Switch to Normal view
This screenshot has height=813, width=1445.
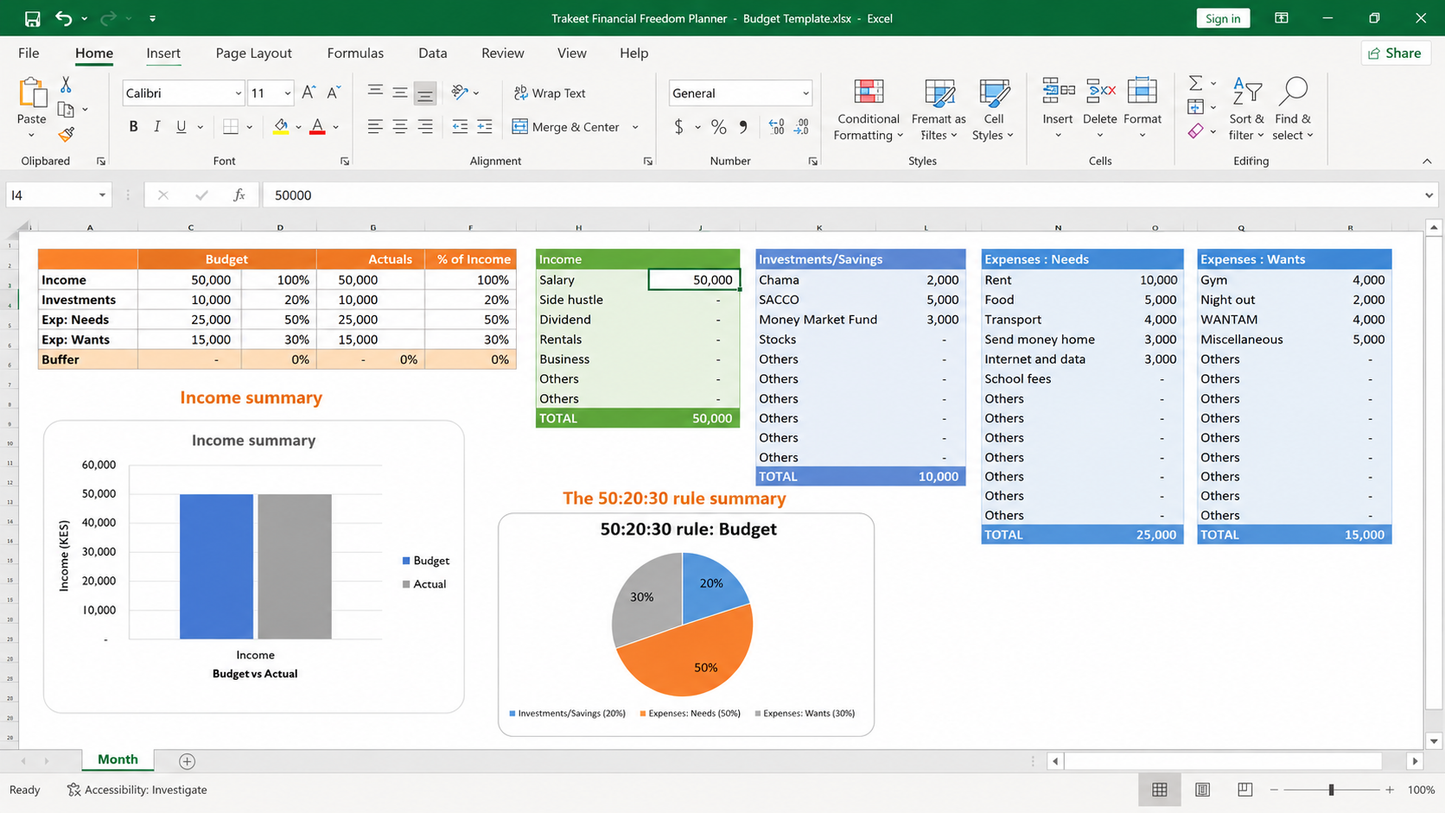tap(1160, 790)
